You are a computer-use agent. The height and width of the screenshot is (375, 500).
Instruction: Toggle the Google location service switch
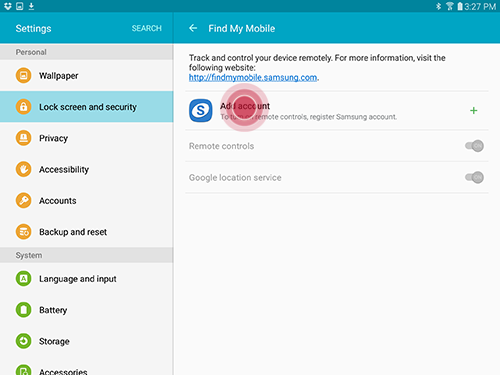coord(474,177)
